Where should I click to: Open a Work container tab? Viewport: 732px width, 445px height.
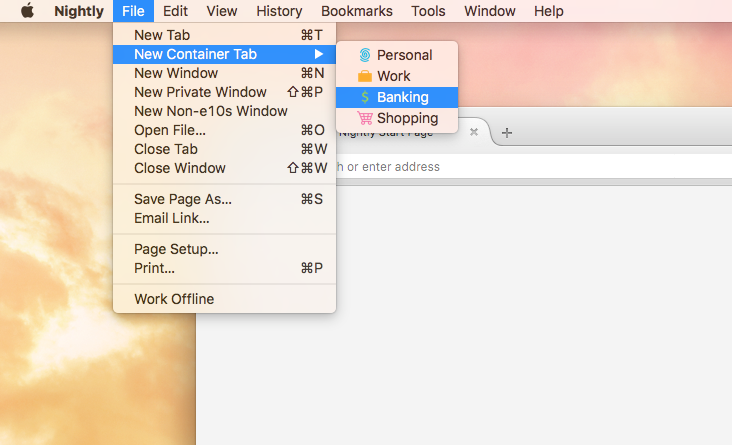397,76
